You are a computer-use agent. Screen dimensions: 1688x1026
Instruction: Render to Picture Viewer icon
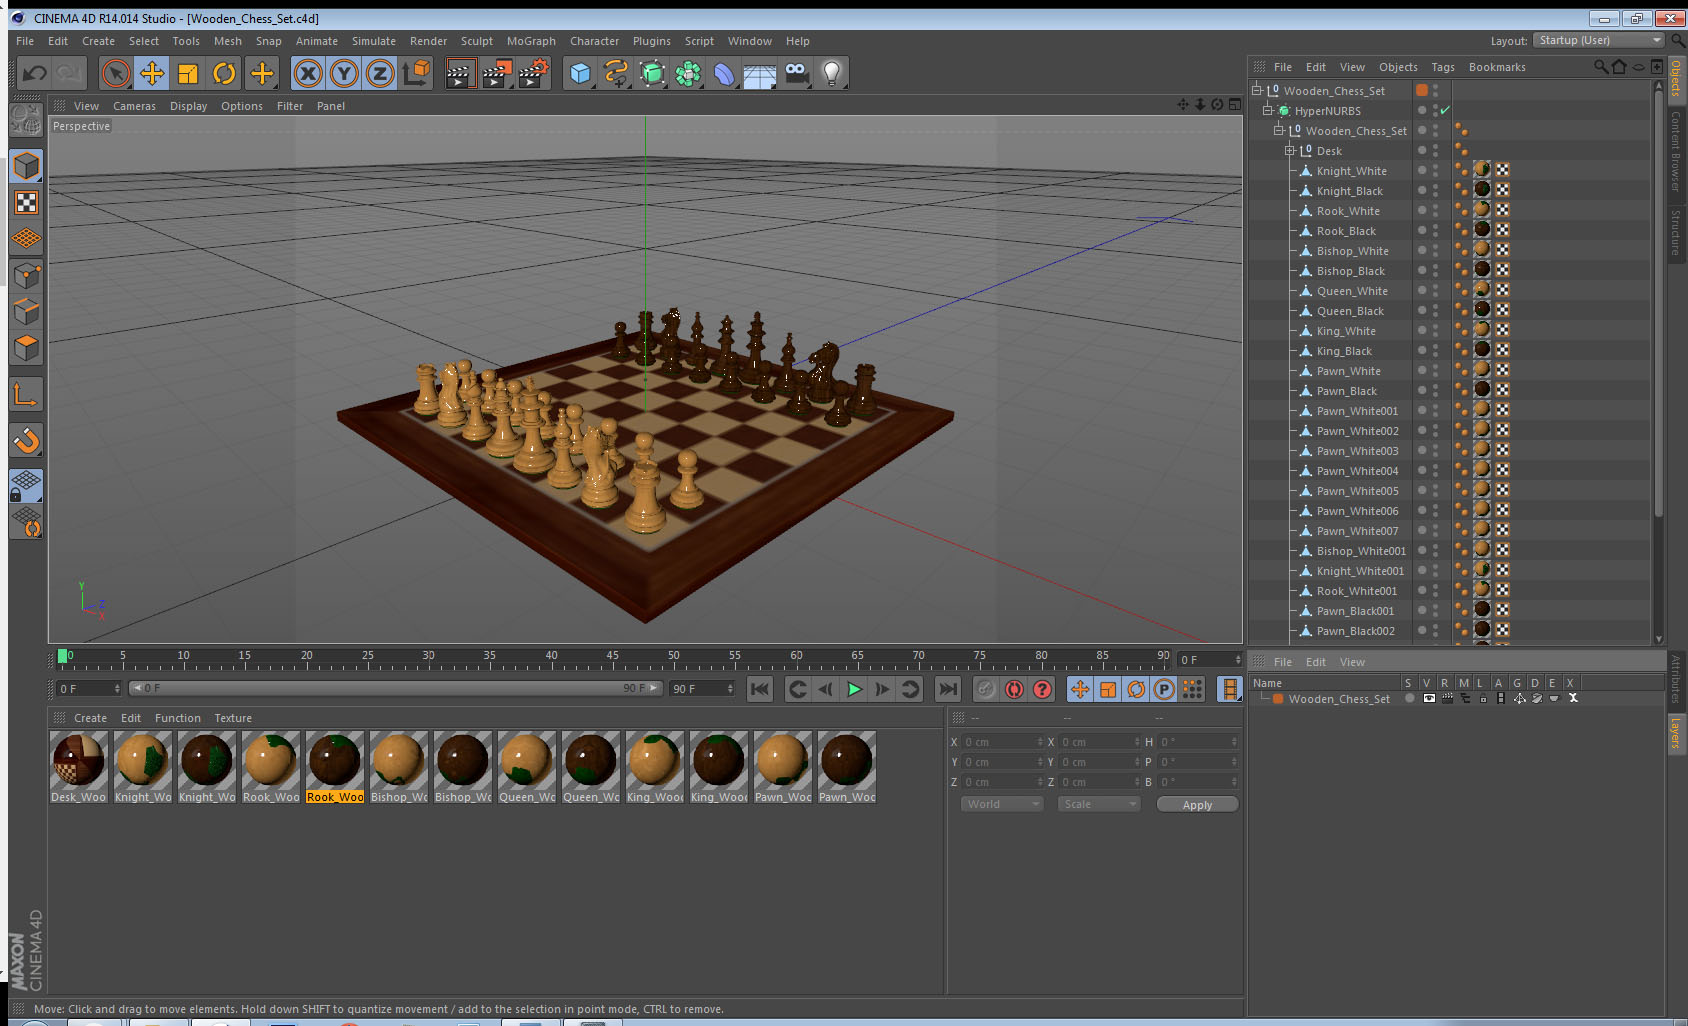496,73
